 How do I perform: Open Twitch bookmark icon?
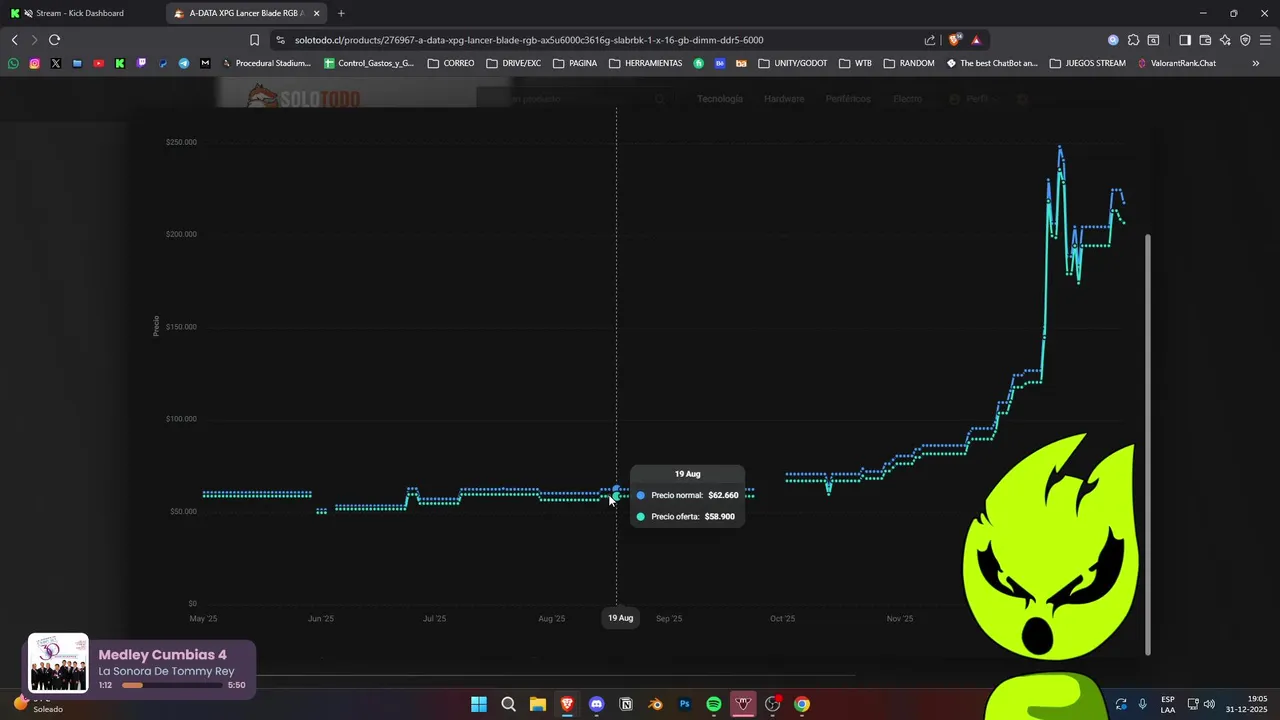pyautogui.click(x=141, y=63)
